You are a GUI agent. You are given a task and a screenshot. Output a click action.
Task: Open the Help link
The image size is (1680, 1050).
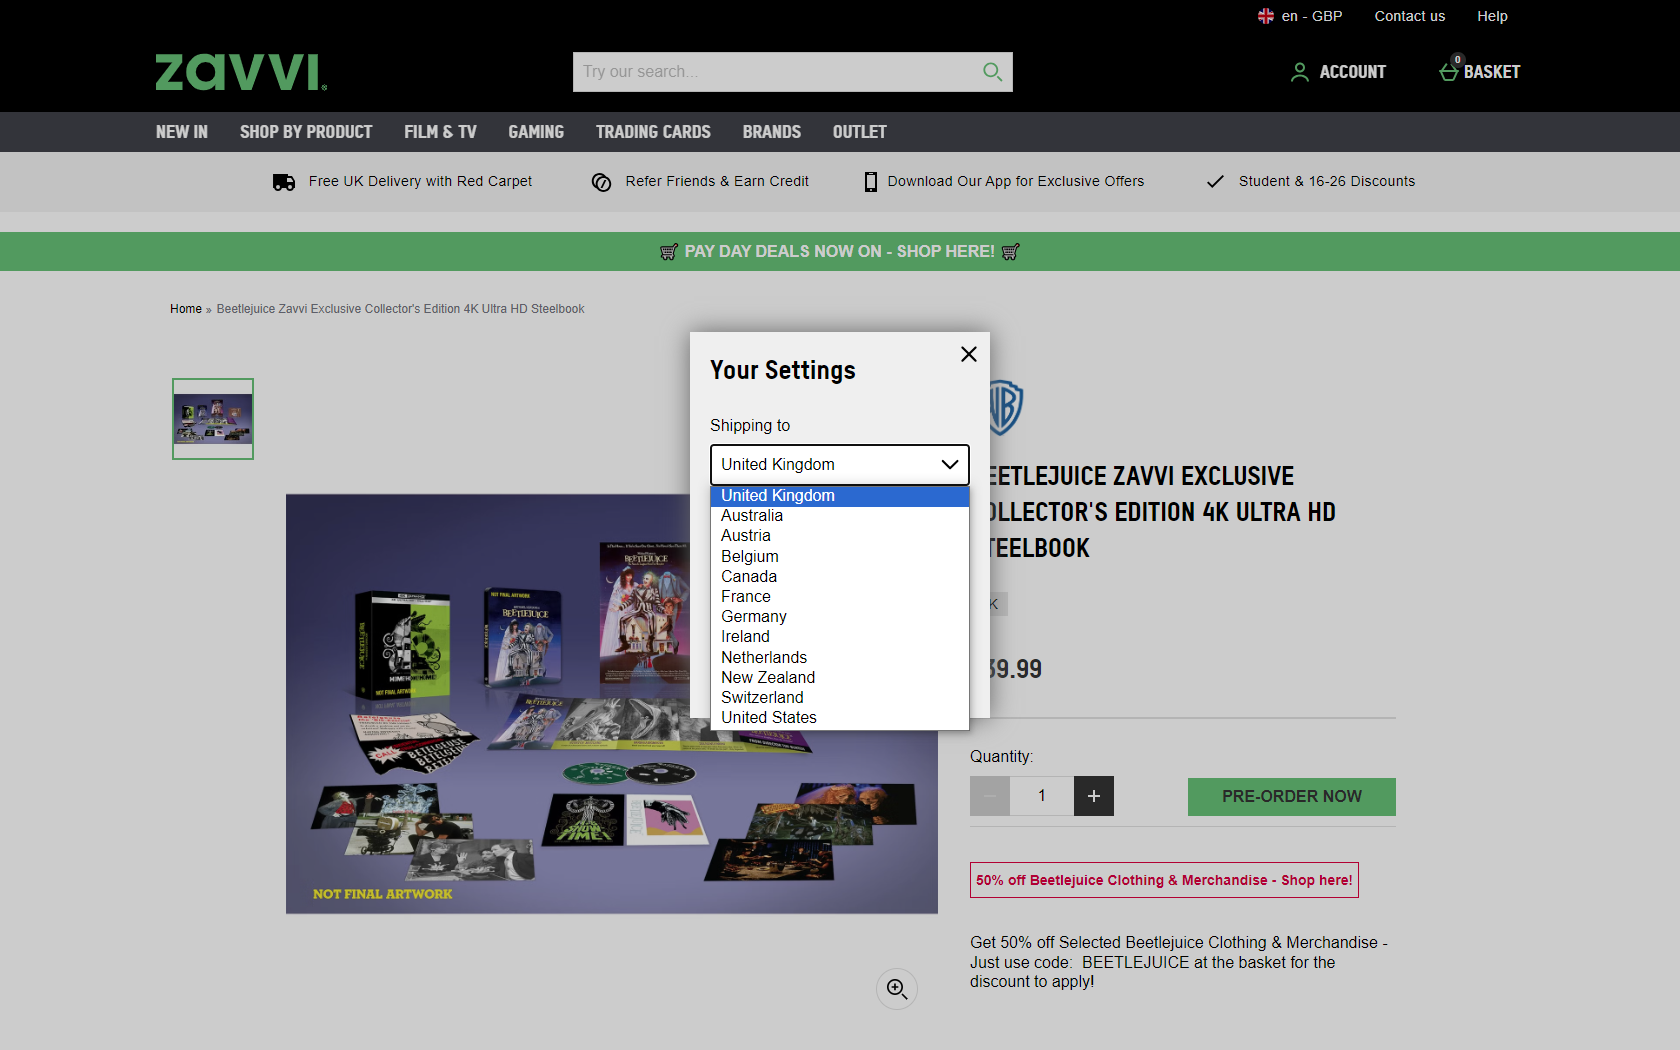pyautogui.click(x=1492, y=16)
